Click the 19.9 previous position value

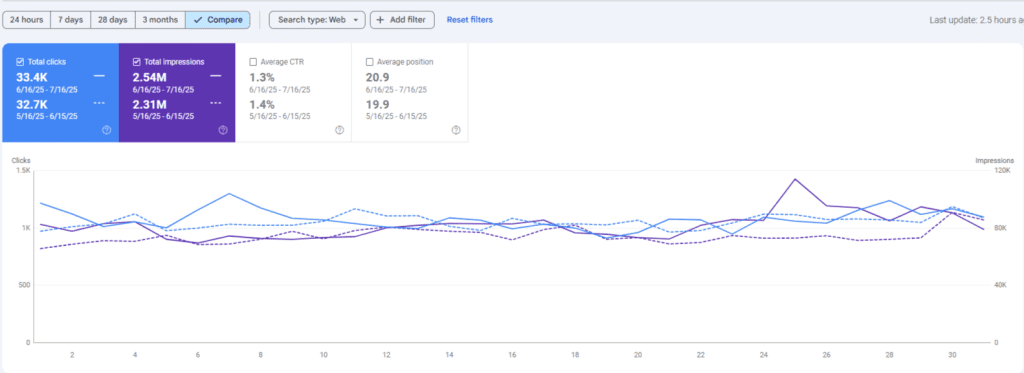377,104
